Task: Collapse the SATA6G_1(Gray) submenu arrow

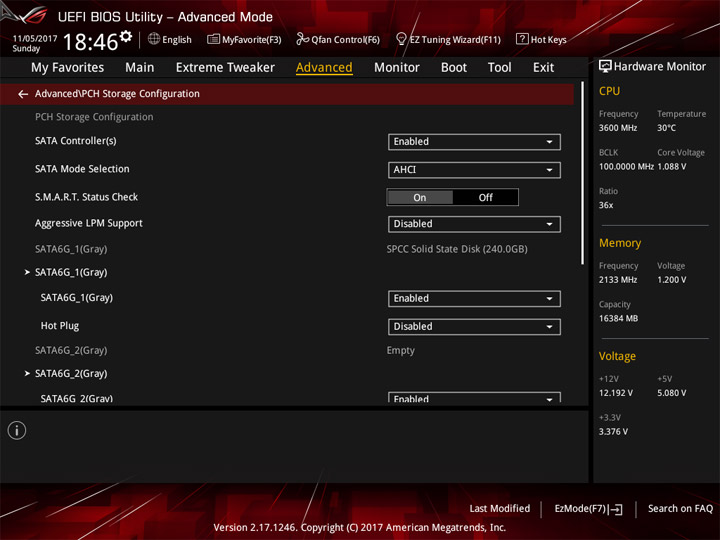Action: pyautogui.click(x=27, y=272)
